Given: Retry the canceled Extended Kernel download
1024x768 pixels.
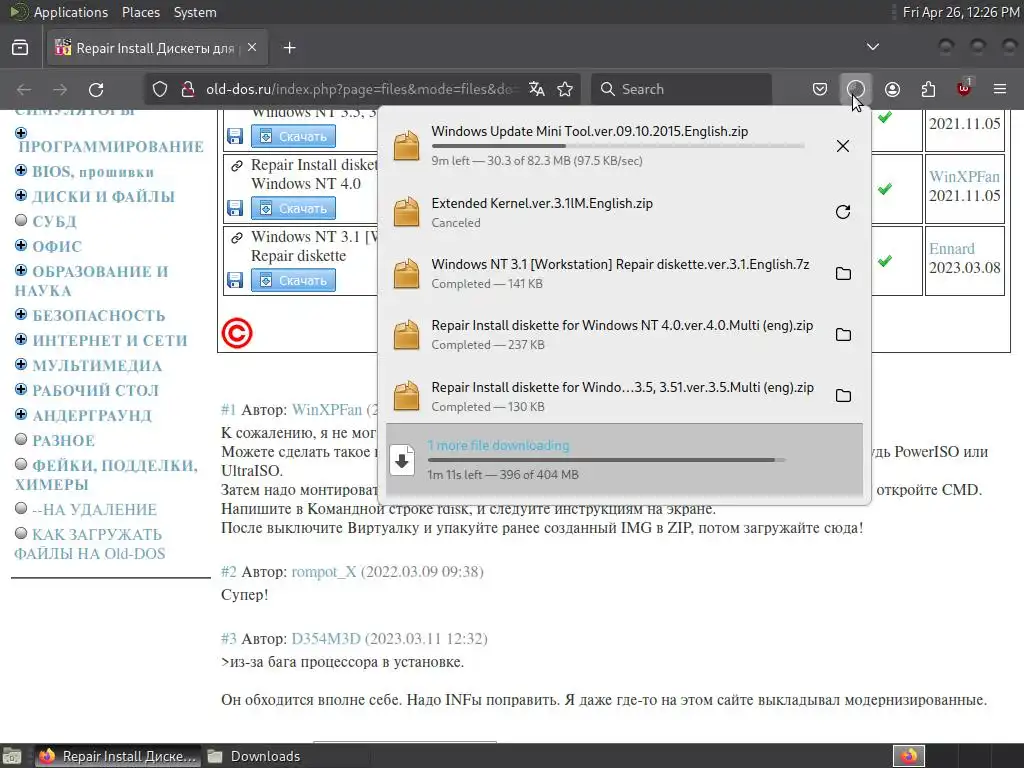Looking at the screenshot, I should tap(842, 212).
